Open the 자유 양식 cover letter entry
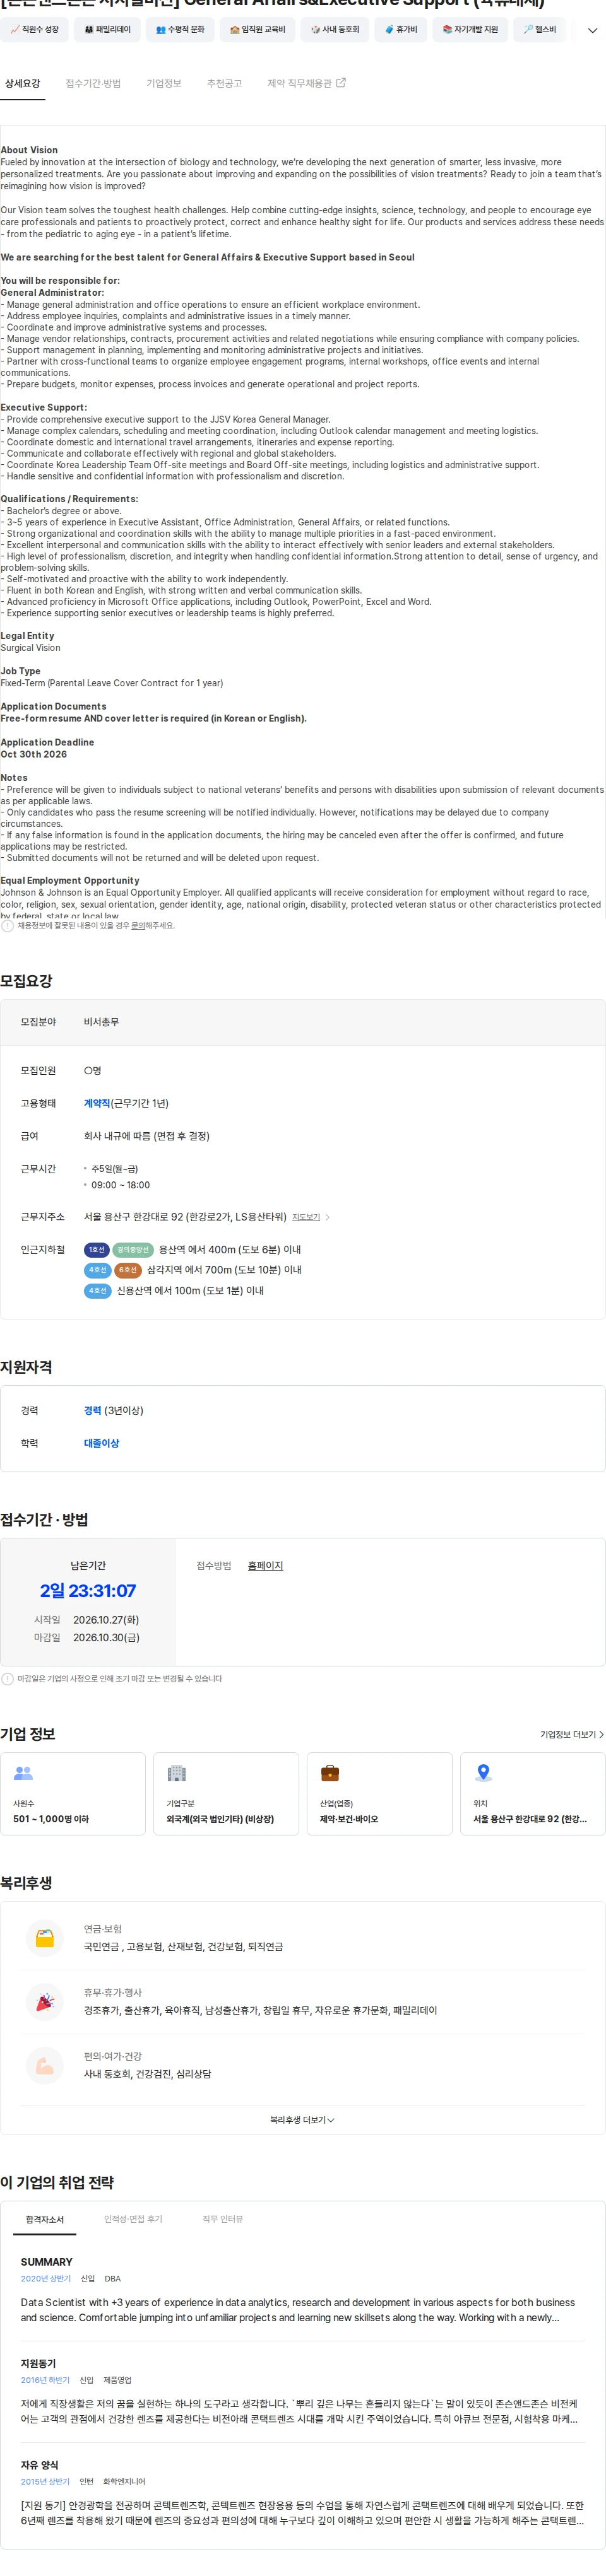 pyautogui.click(x=302, y=2493)
